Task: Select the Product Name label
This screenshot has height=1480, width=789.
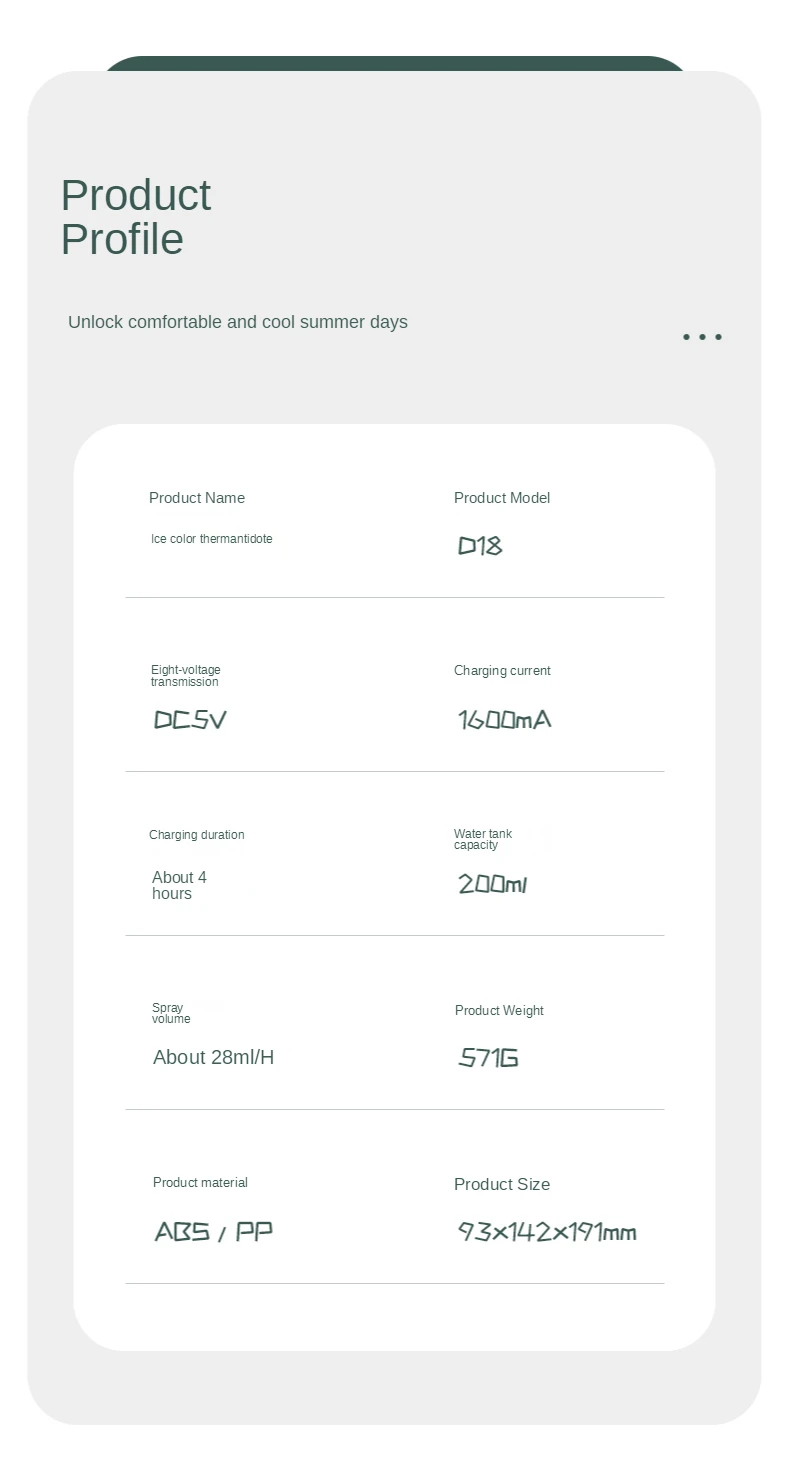Action: [x=197, y=498]
